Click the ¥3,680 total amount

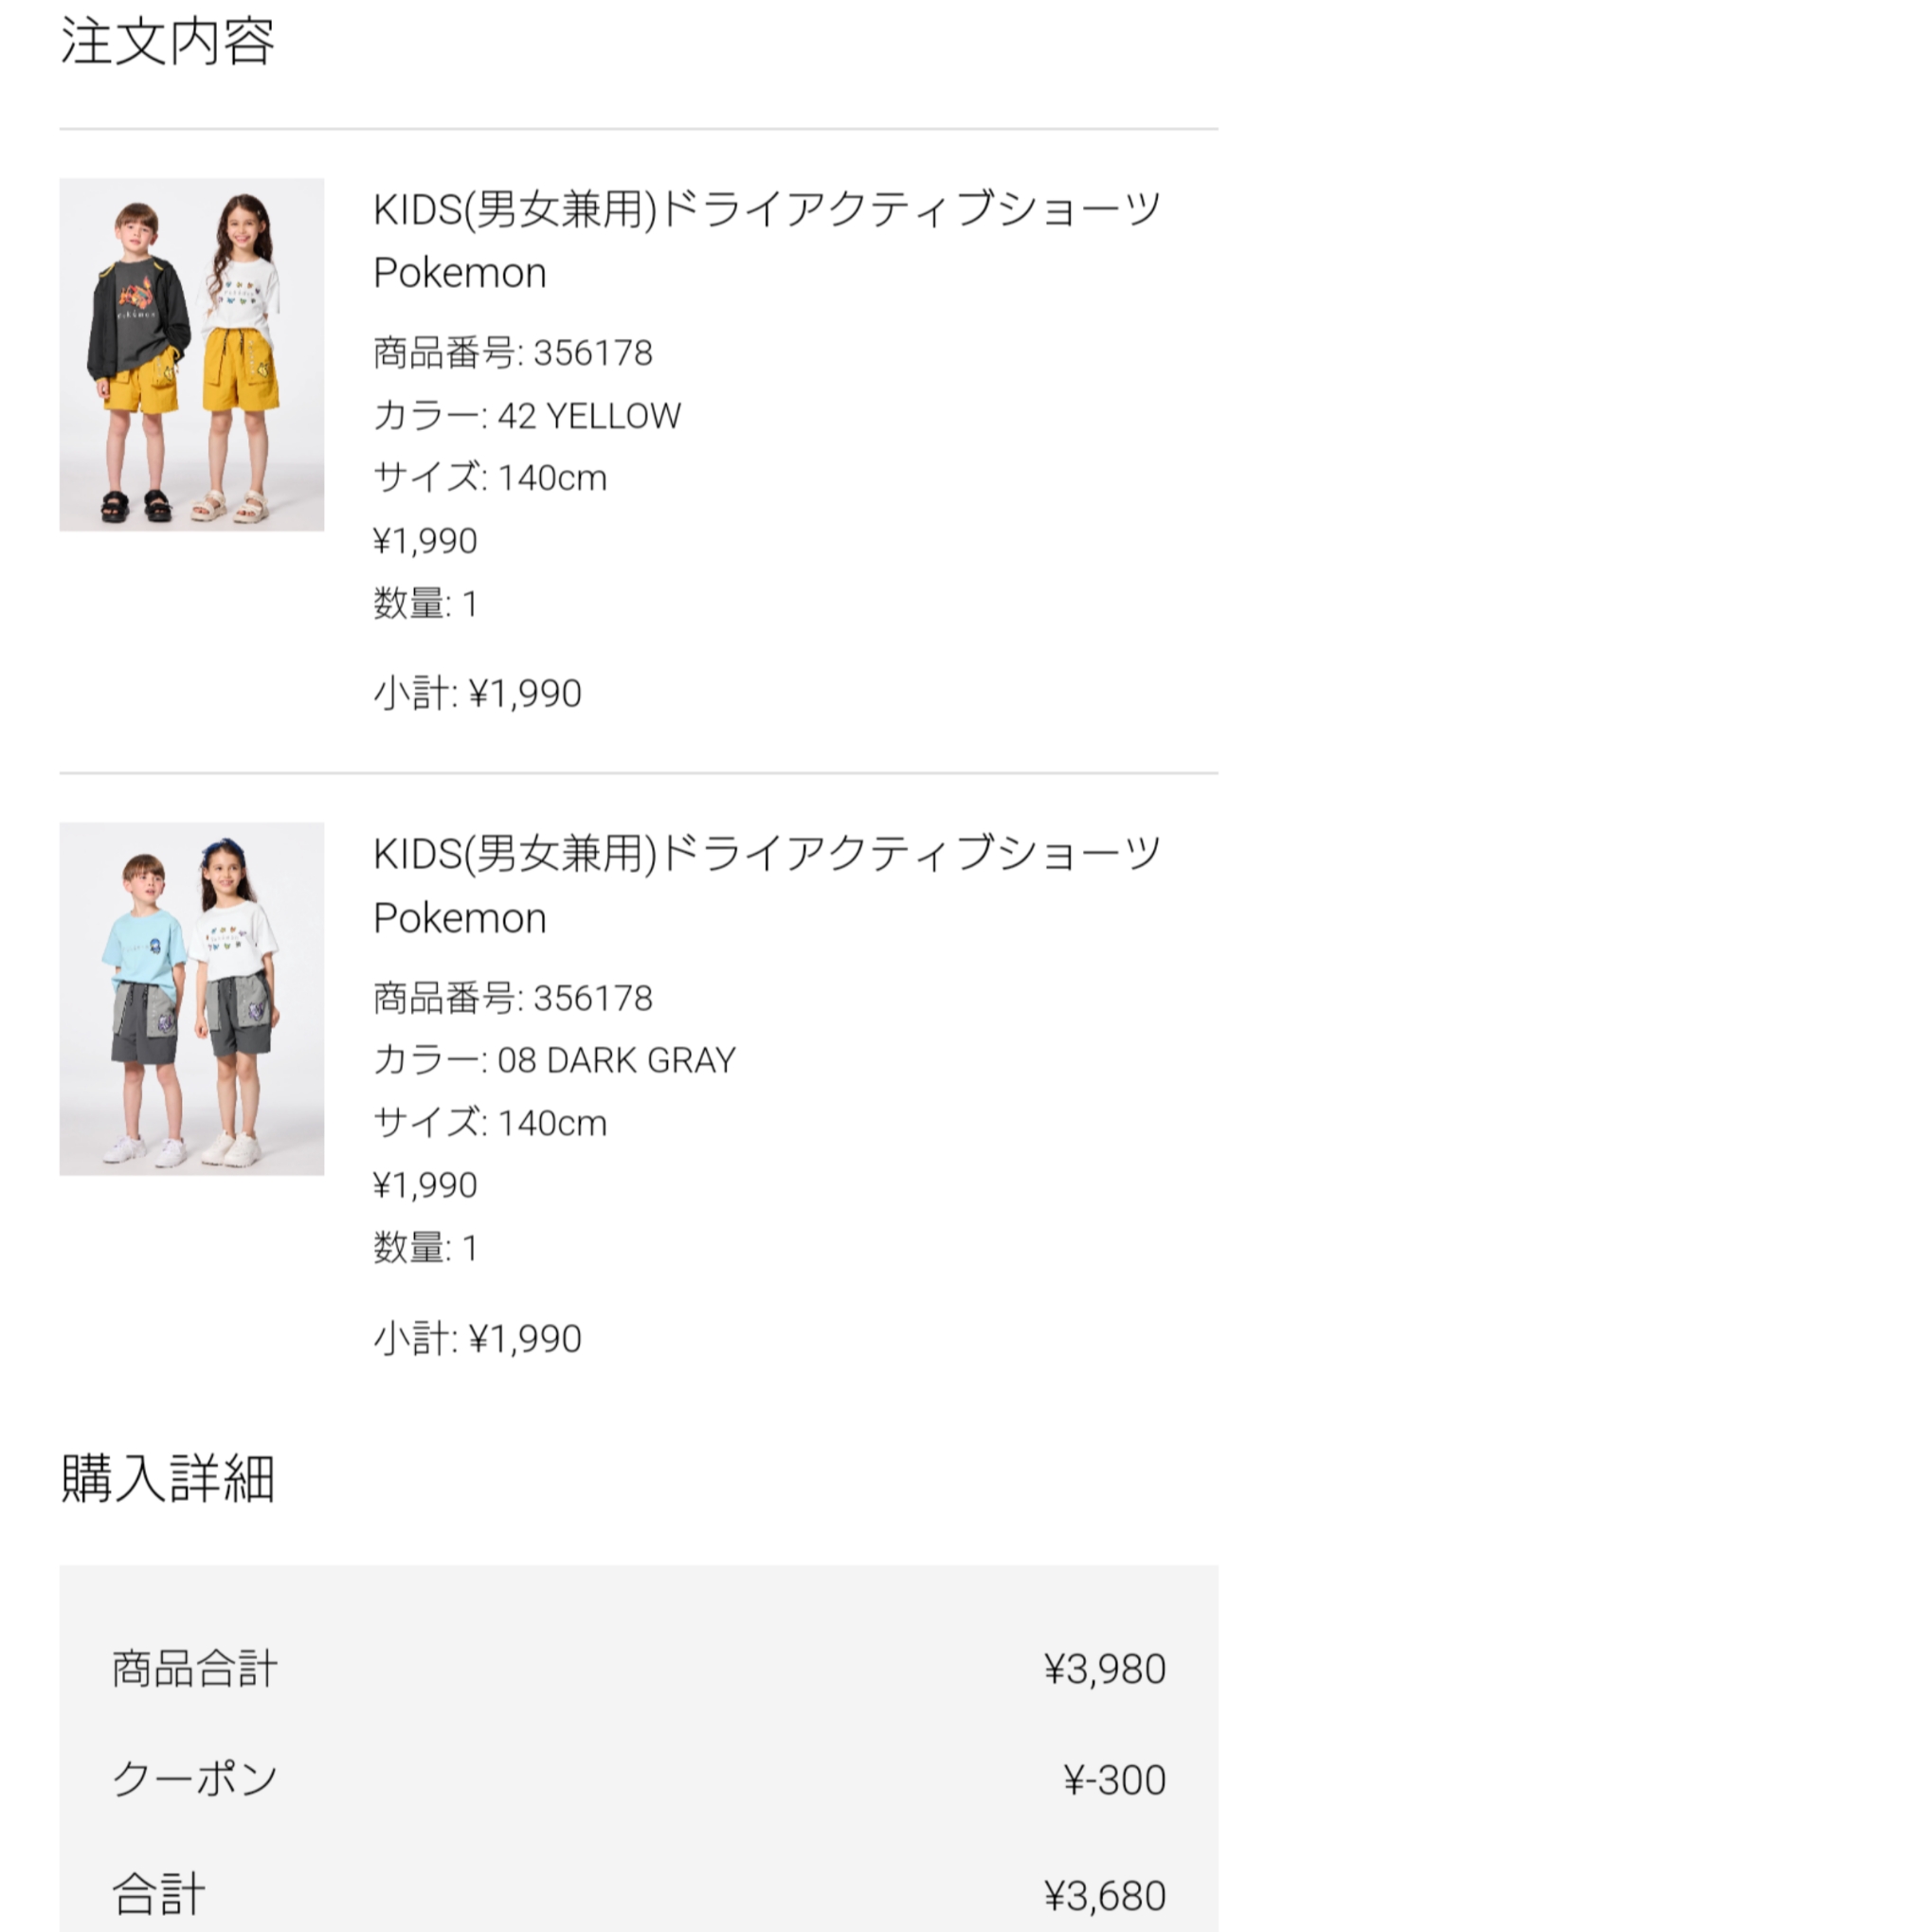[1104, 1895]
